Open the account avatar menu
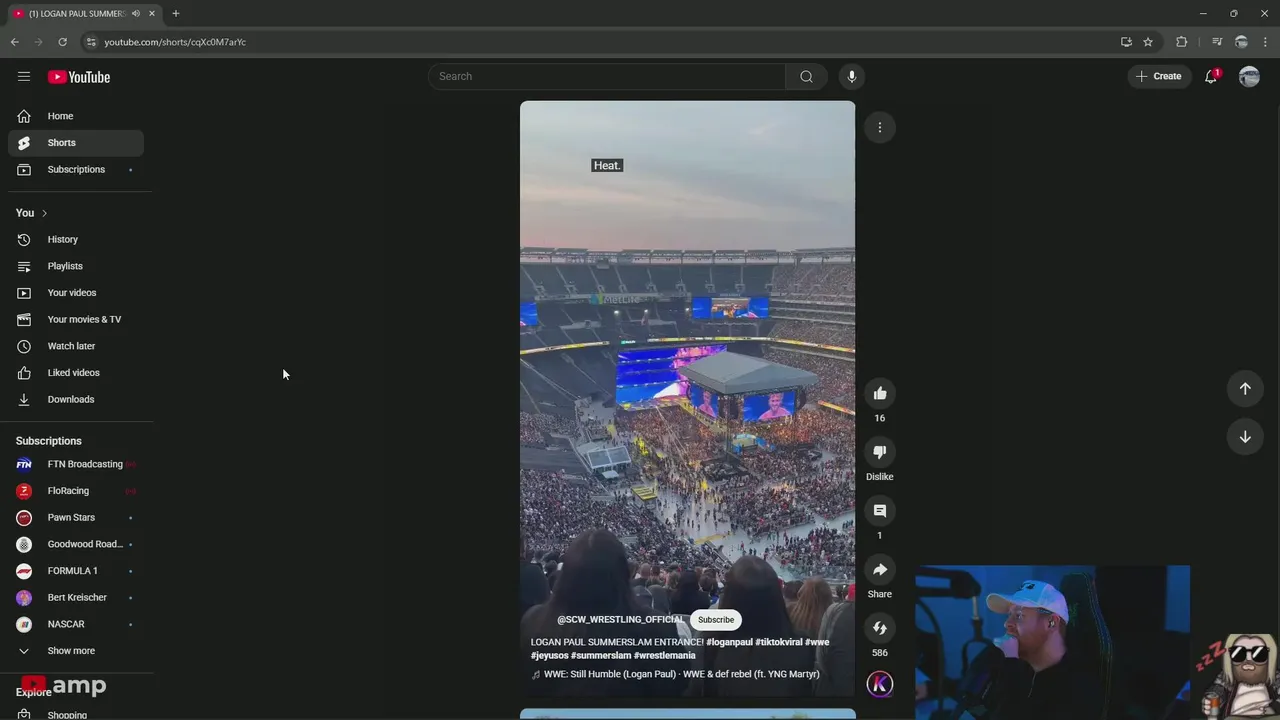1280x720 pixels. point(1249,76)
